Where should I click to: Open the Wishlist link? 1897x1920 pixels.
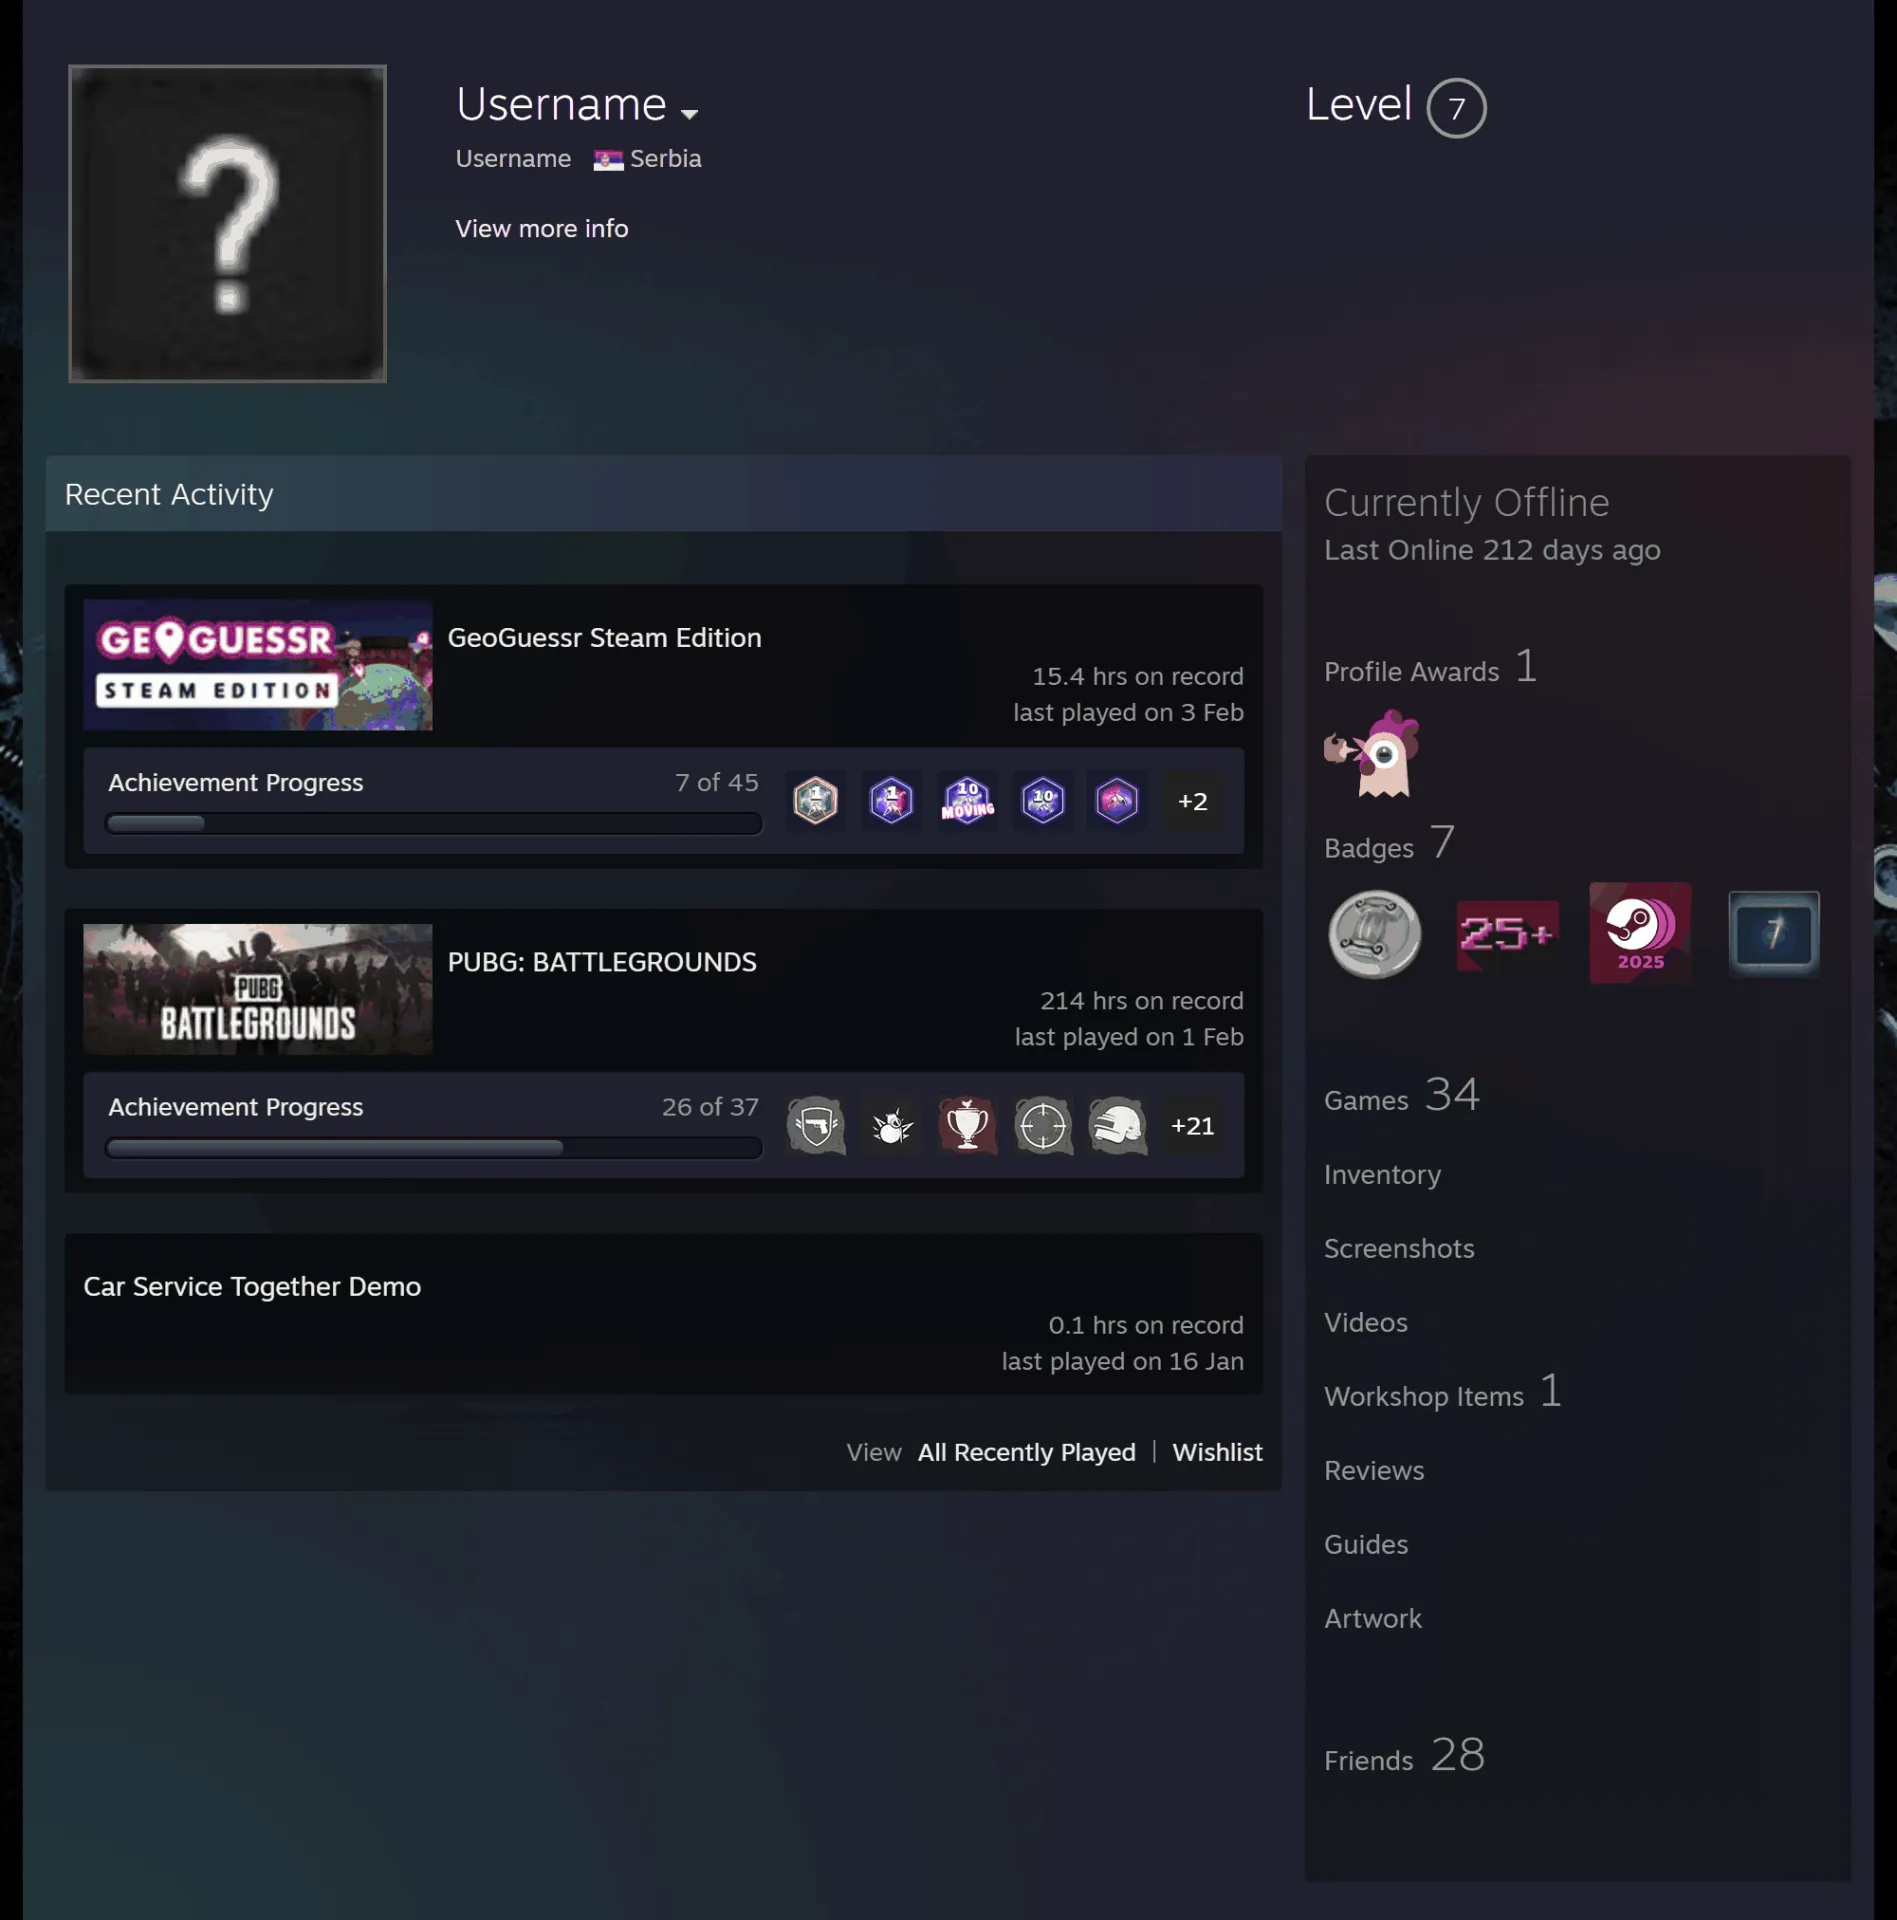pos(1217,1452)
